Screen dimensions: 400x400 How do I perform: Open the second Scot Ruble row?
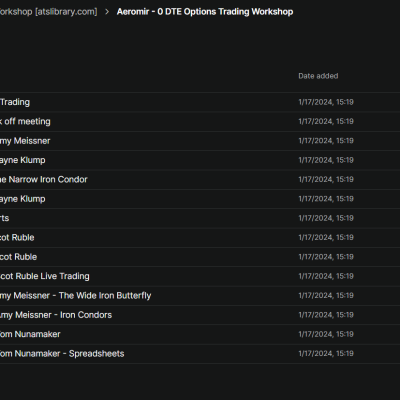[200, 257]
